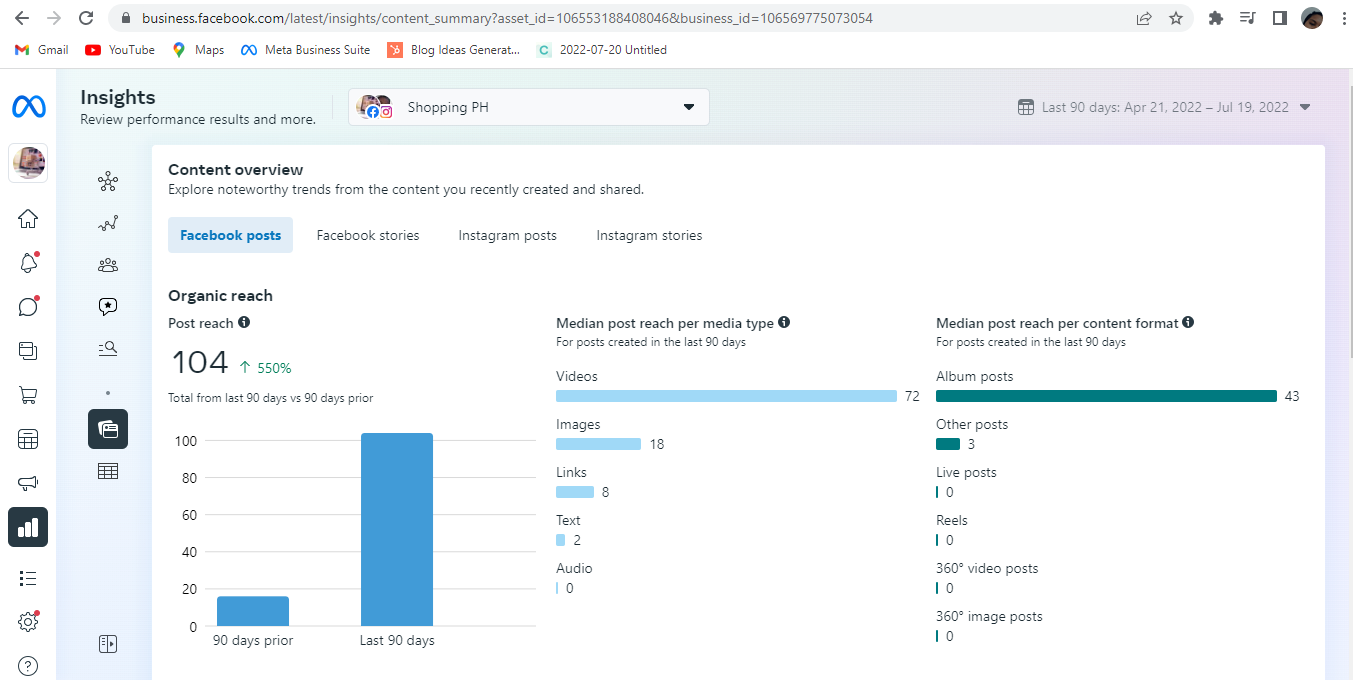Image resolution: width=1353 pixels, height=680 pixels.
Task: Toggle the collapse sidebar panel icon
Action: [x=108, y=644]
